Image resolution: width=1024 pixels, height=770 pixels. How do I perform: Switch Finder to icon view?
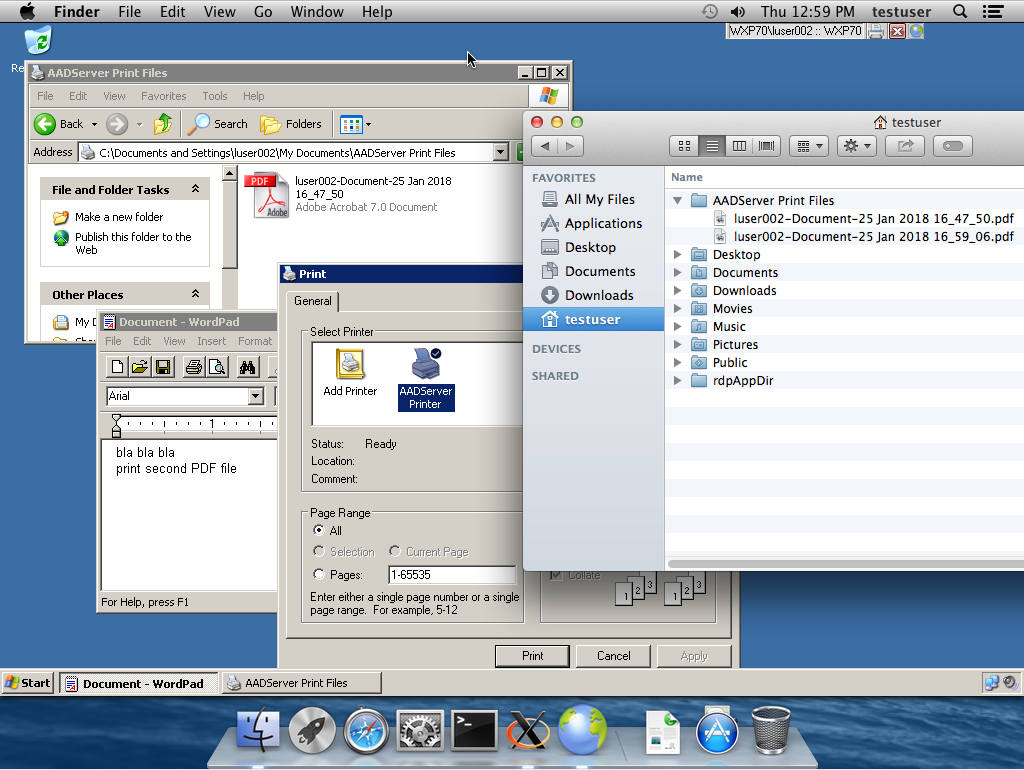(x=684, y=146)
